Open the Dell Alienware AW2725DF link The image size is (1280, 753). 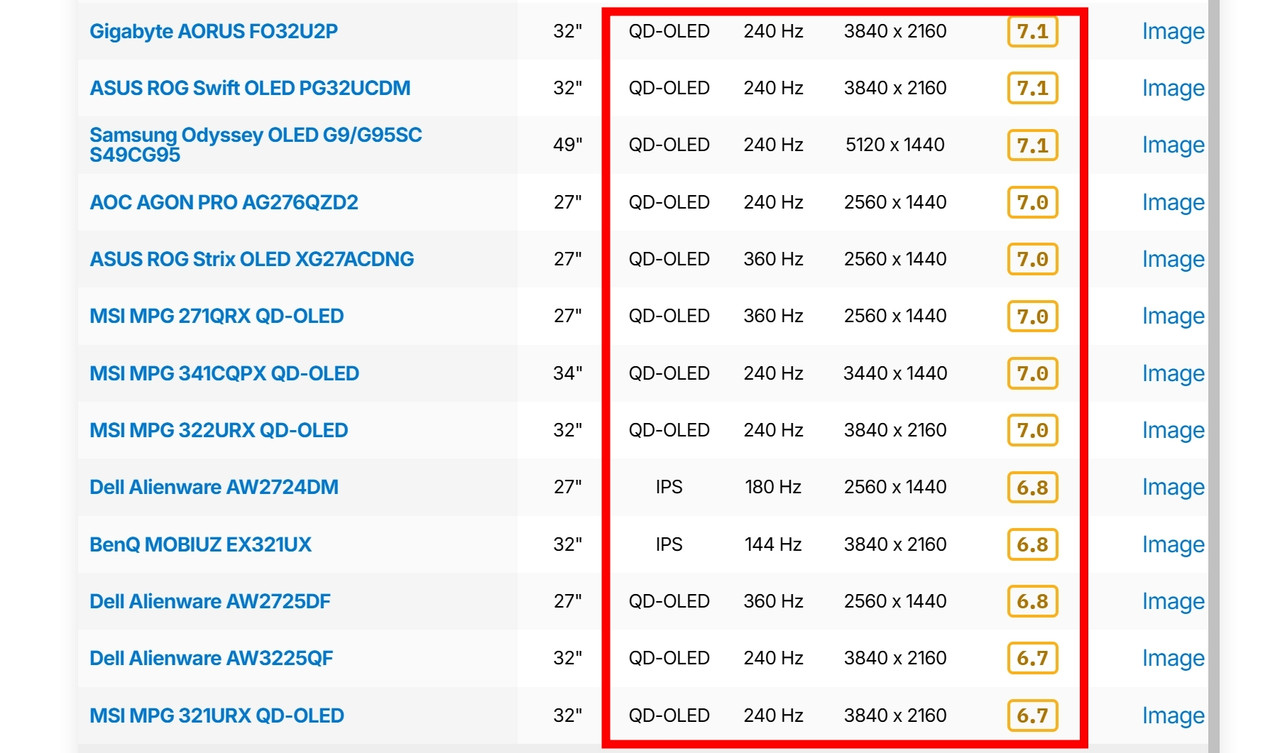210,601
